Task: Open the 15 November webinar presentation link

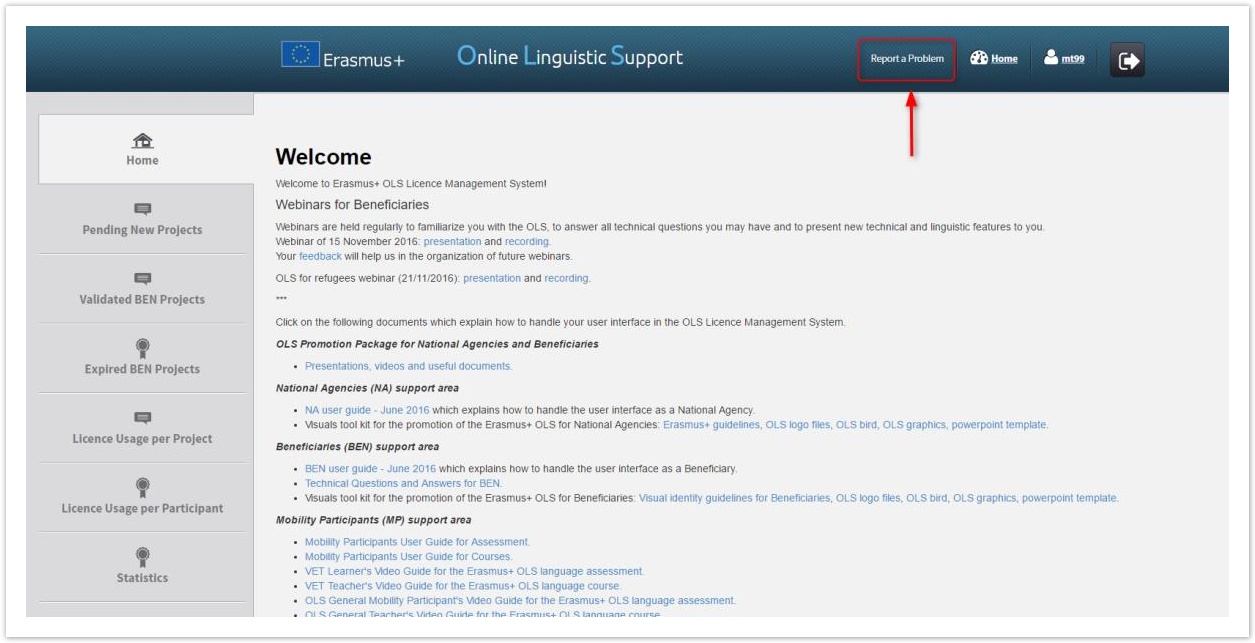Action: tap(452, 242)
